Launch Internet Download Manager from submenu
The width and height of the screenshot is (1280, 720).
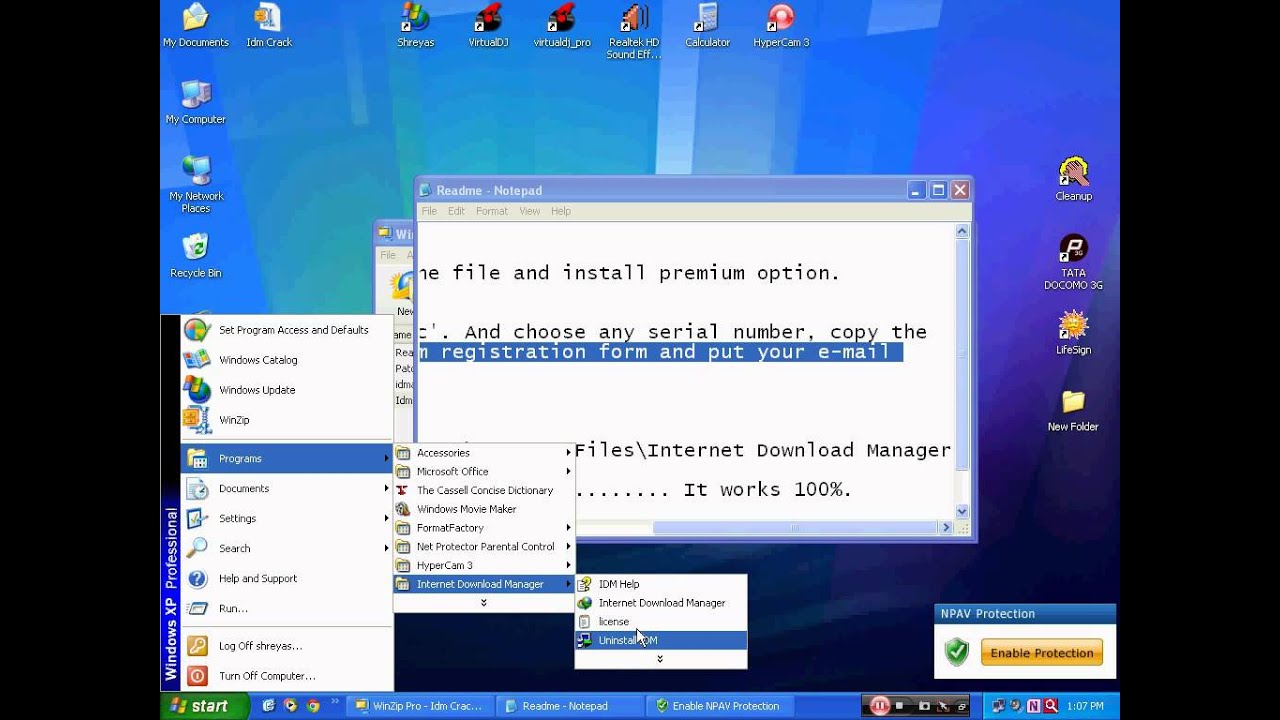pos(661,603)
